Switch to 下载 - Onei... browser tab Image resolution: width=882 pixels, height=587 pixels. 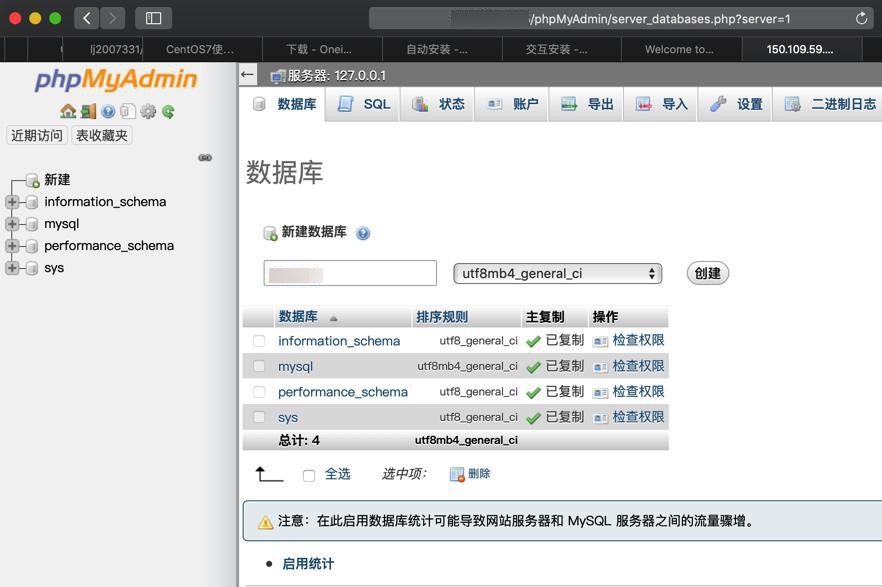coord(322,49)
